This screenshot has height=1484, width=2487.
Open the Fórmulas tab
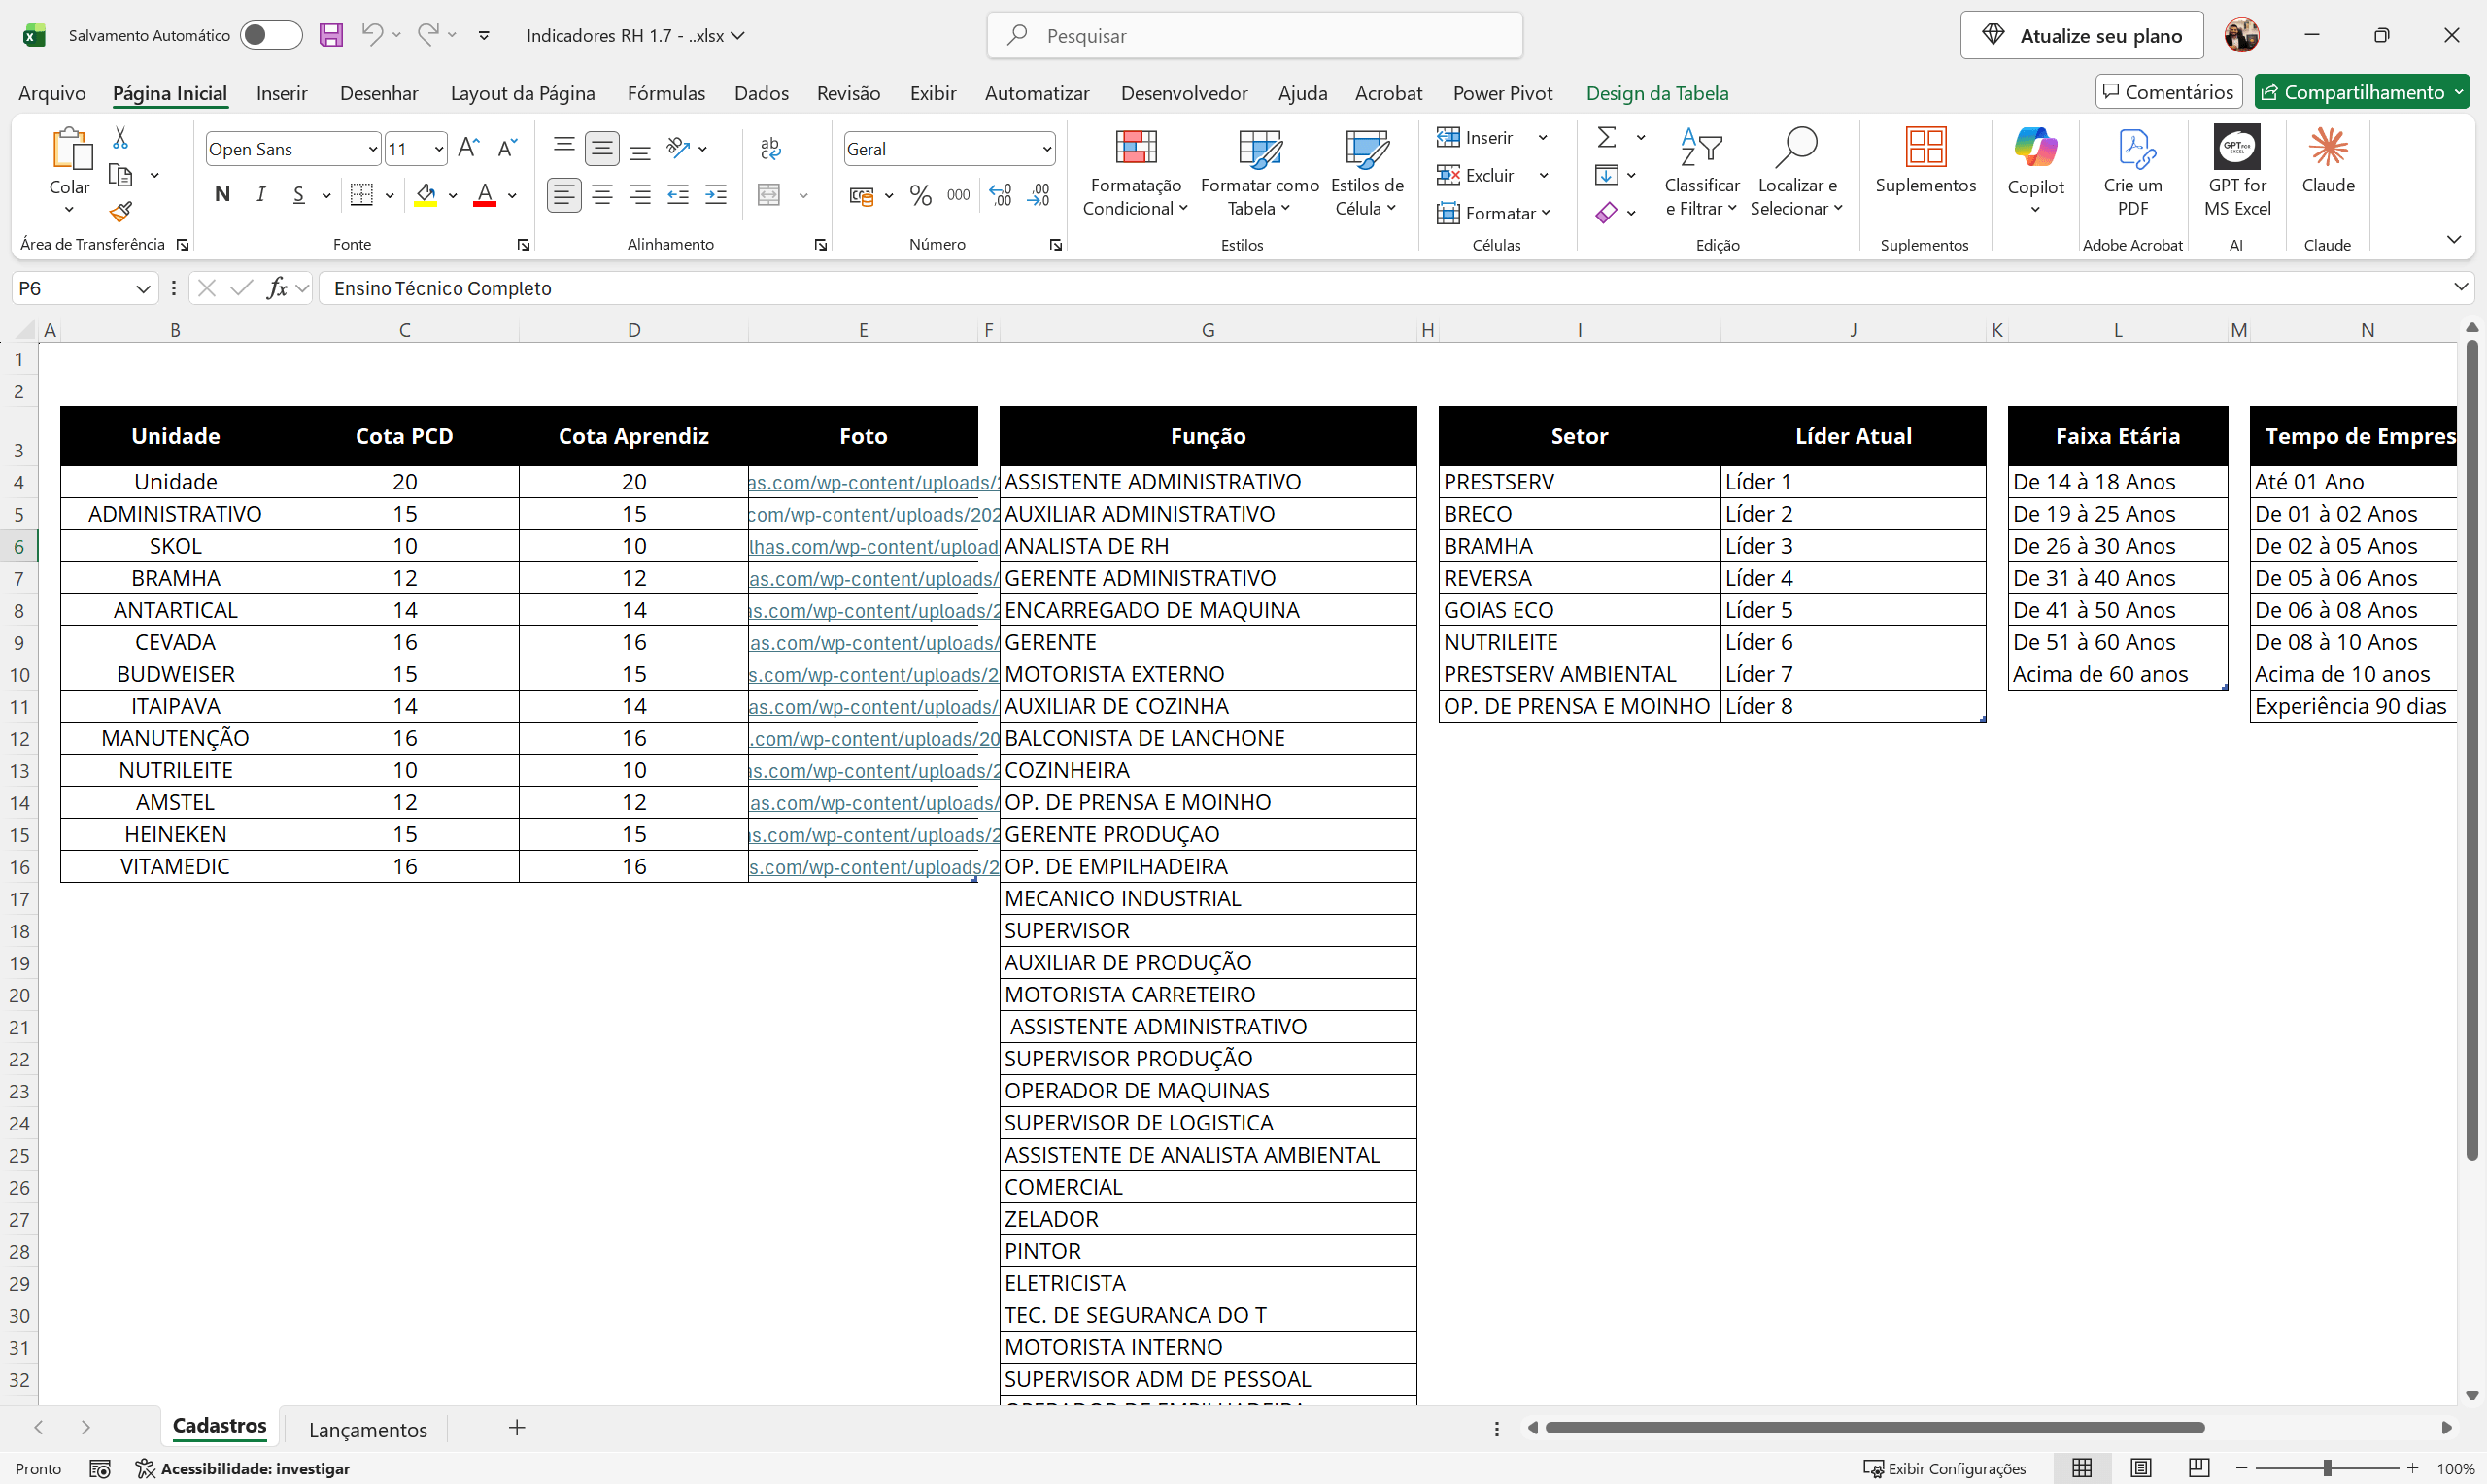[666, 93]
